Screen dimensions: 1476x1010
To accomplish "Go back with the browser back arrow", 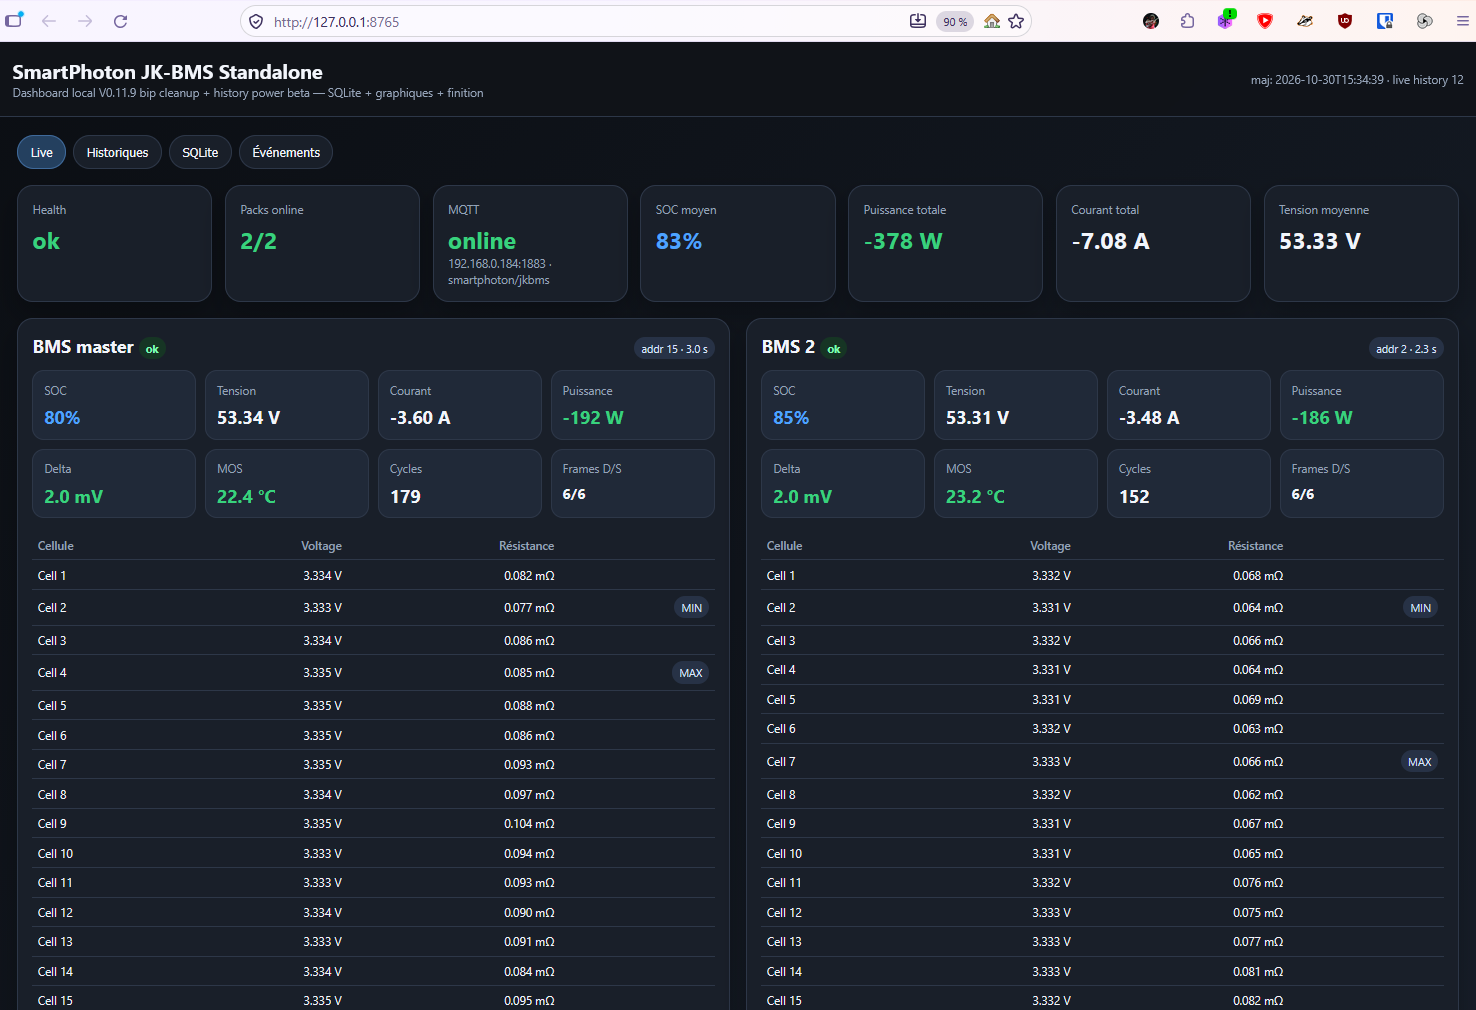I will click(x=49, y=21).
